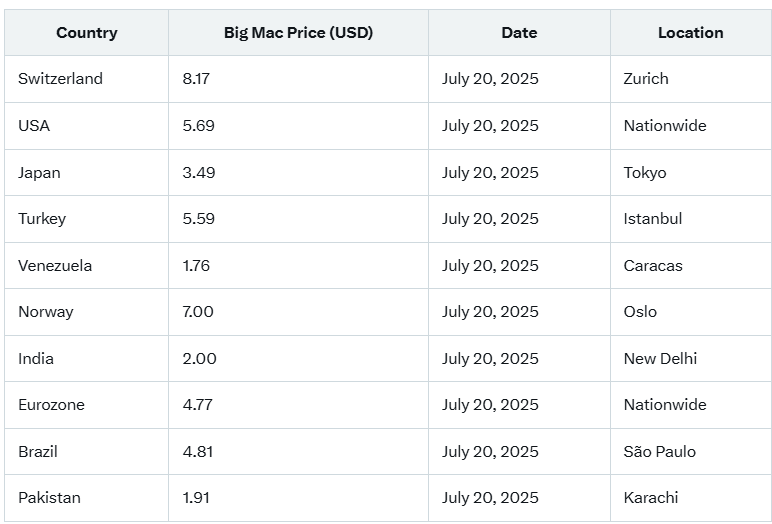The image size is (772, 524).
Task: Click the Date column header
Action: pyautogui.click(x=519, y=33)
